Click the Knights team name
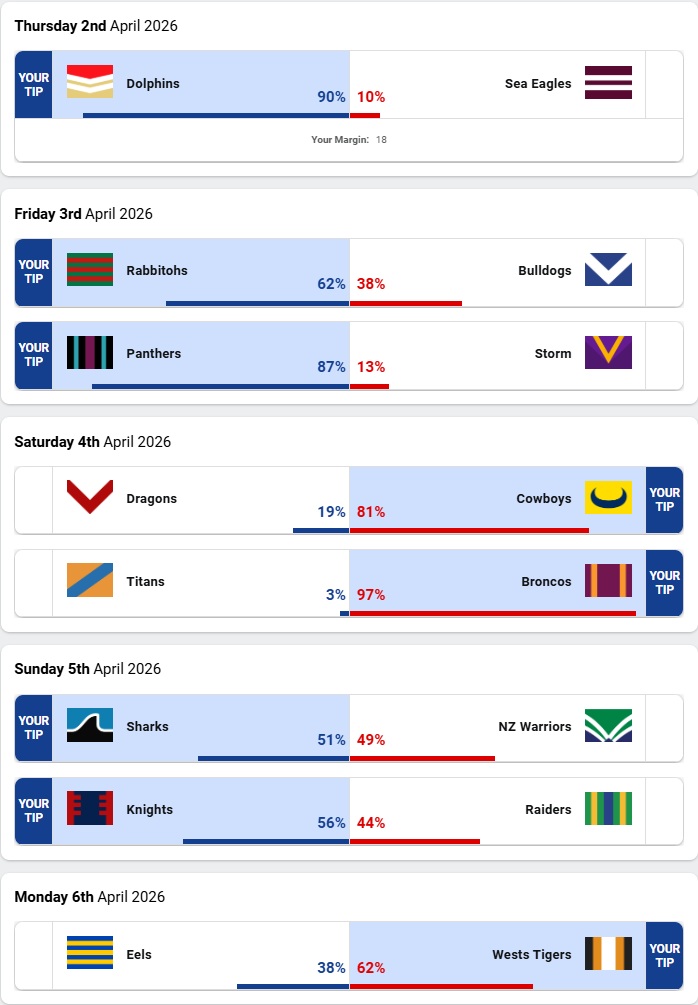Viewport: 698px width, 1005px height. [x=150, y=809]
